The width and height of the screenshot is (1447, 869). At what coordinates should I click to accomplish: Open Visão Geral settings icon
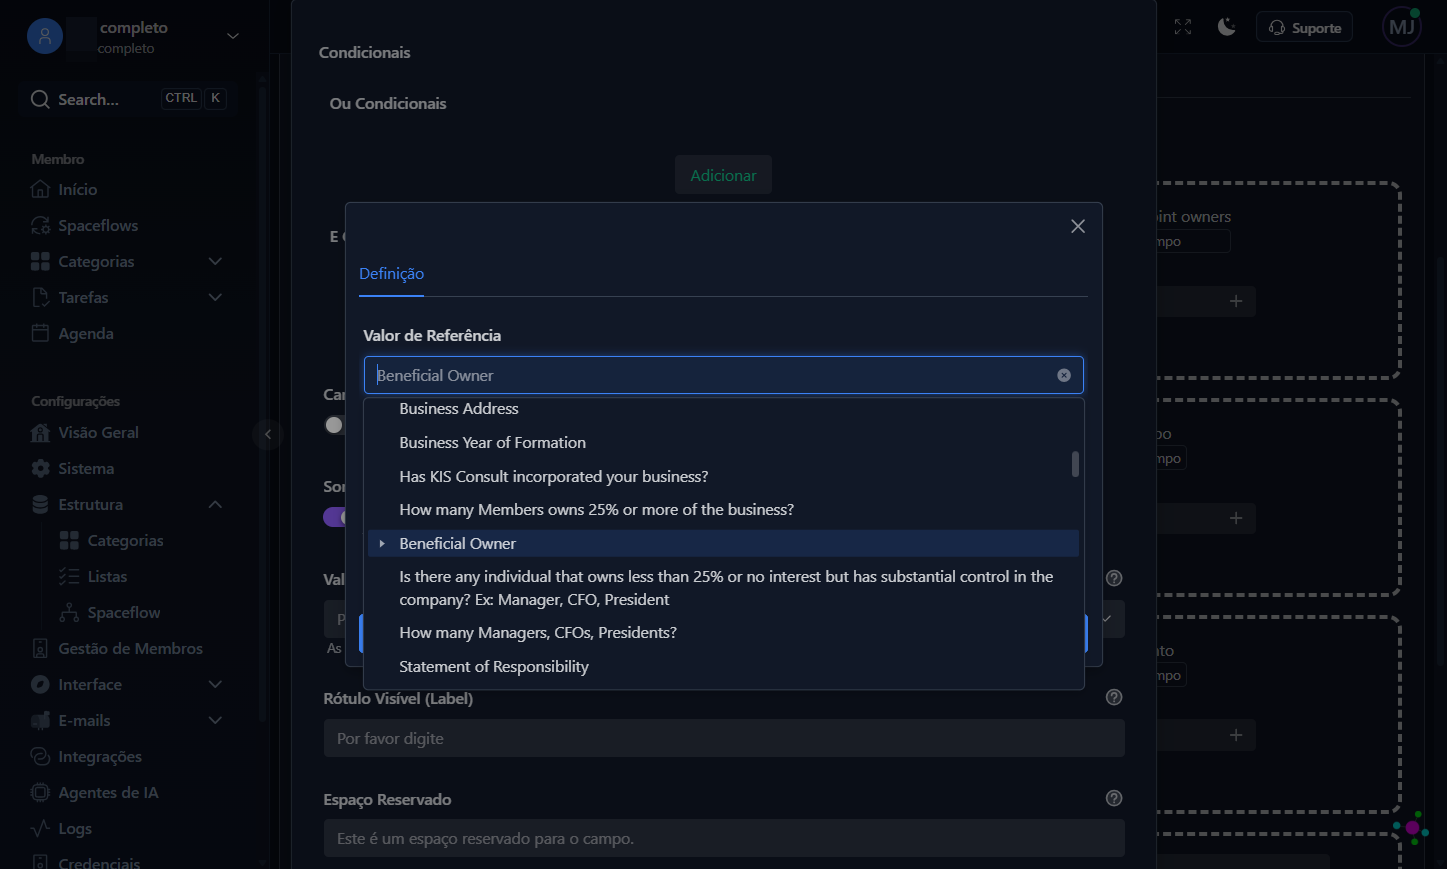tap(40, 432)
